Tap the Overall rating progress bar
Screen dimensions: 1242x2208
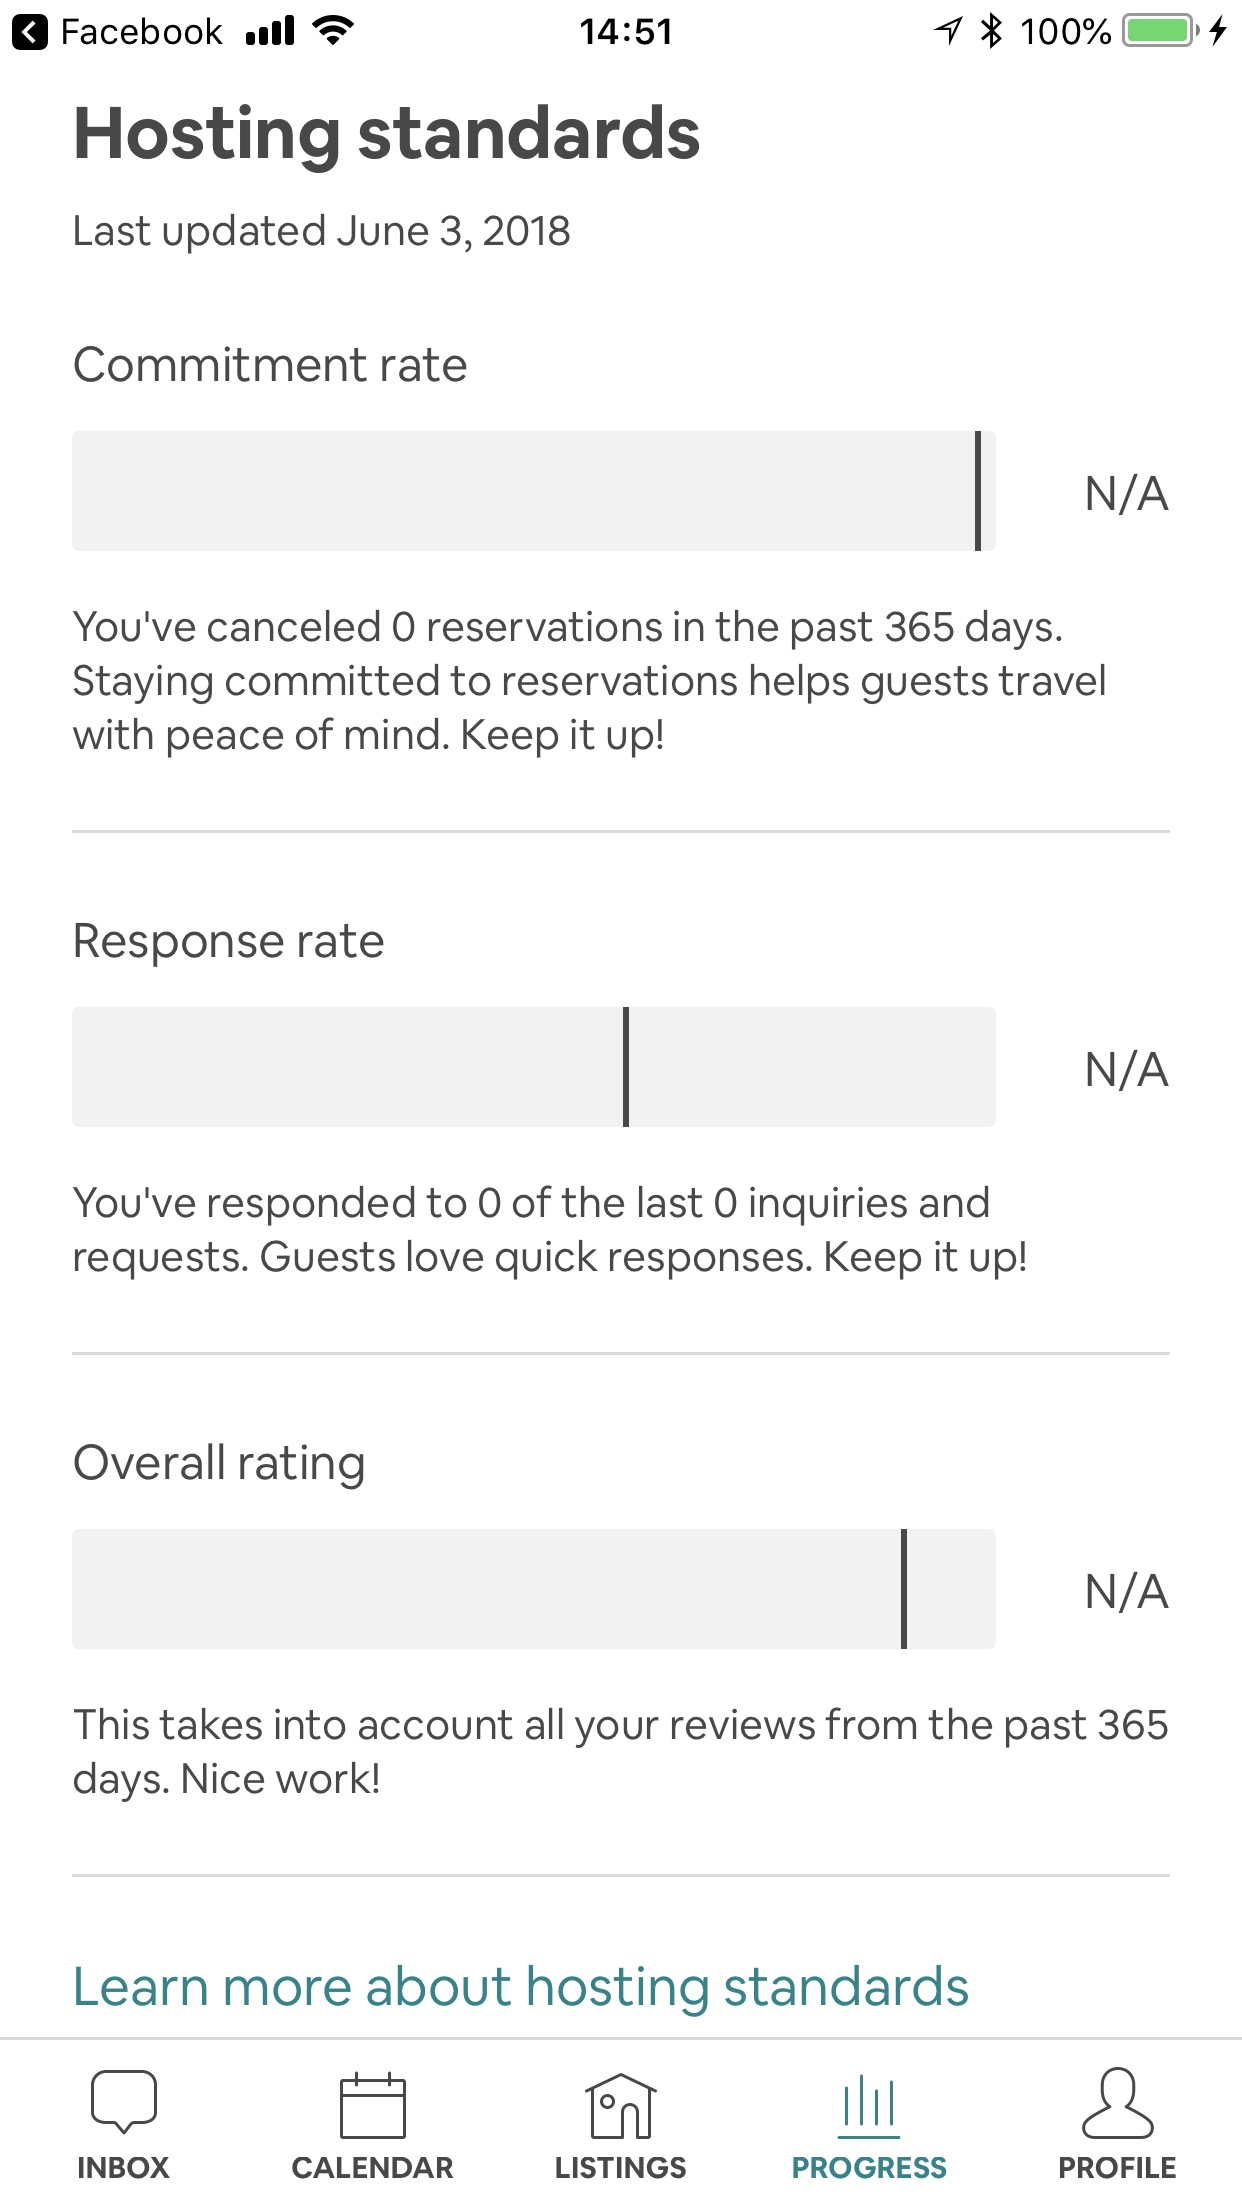pos(533,1589)
